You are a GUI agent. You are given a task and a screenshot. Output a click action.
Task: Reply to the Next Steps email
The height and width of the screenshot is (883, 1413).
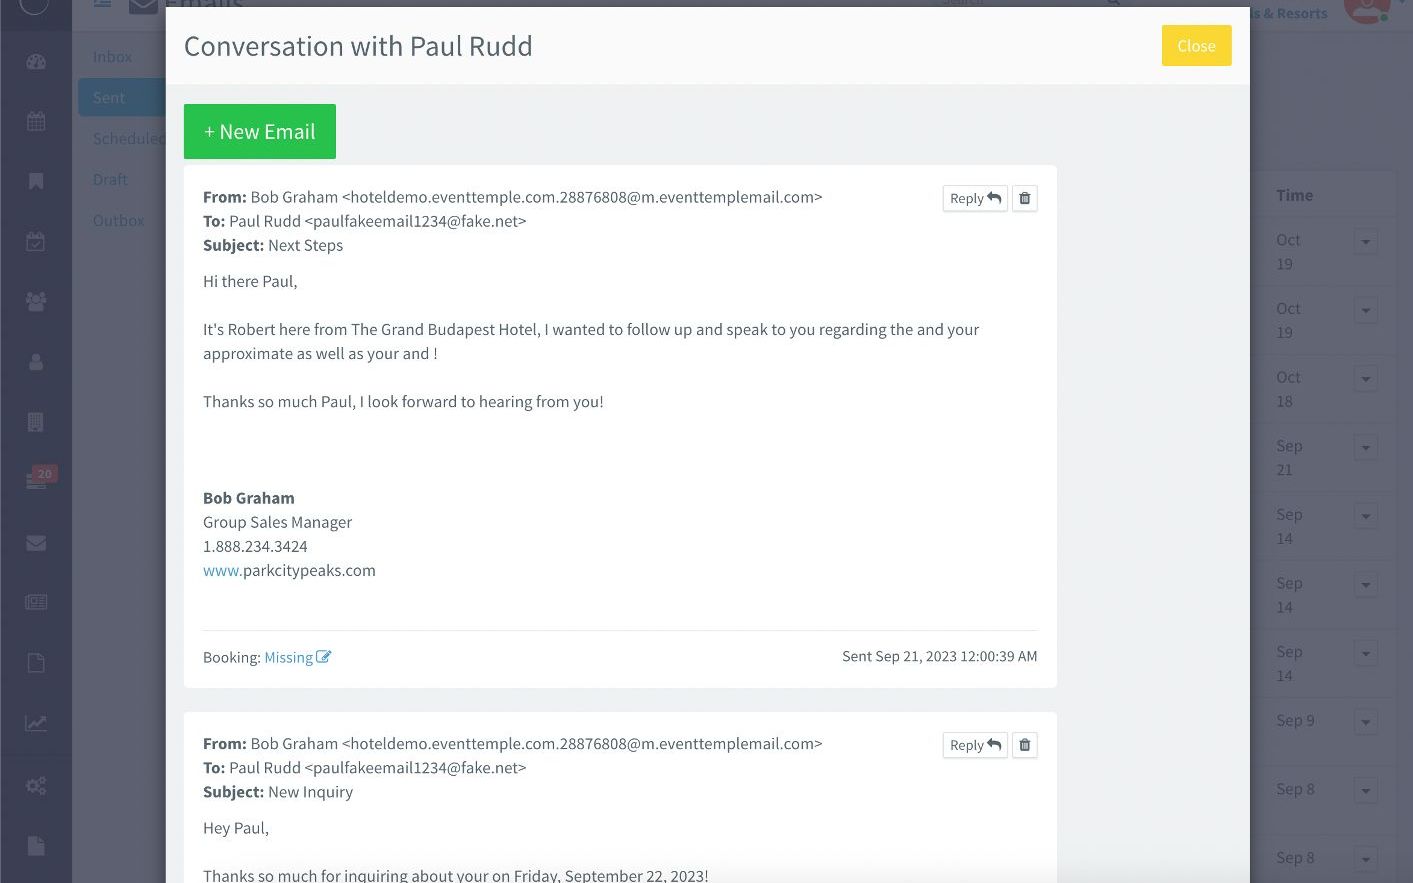pyautogui.click(x=974, y=198)
